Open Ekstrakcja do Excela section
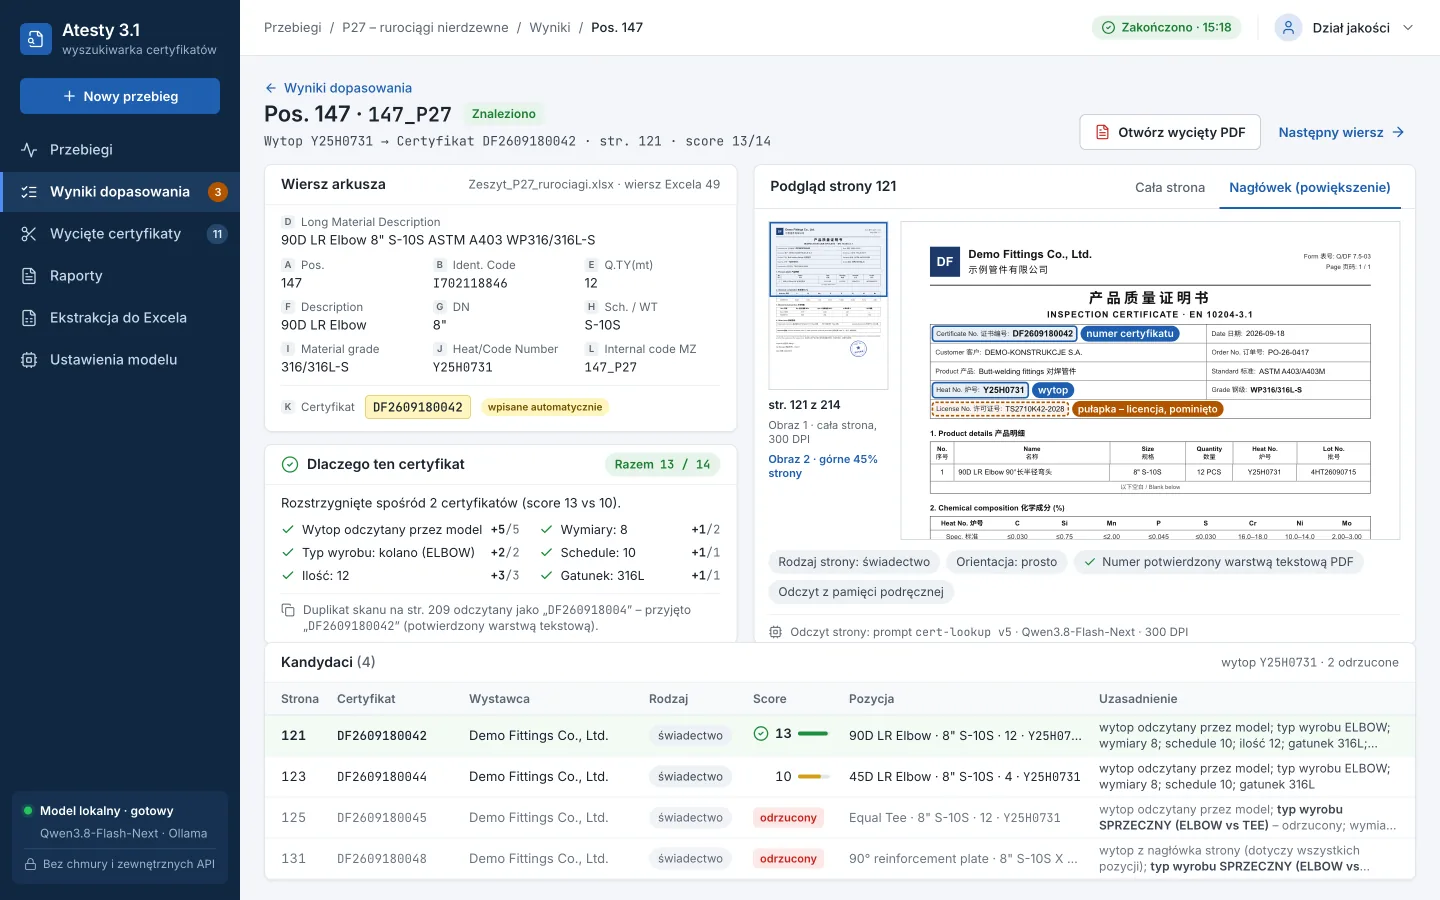 (x=120, y=318)
